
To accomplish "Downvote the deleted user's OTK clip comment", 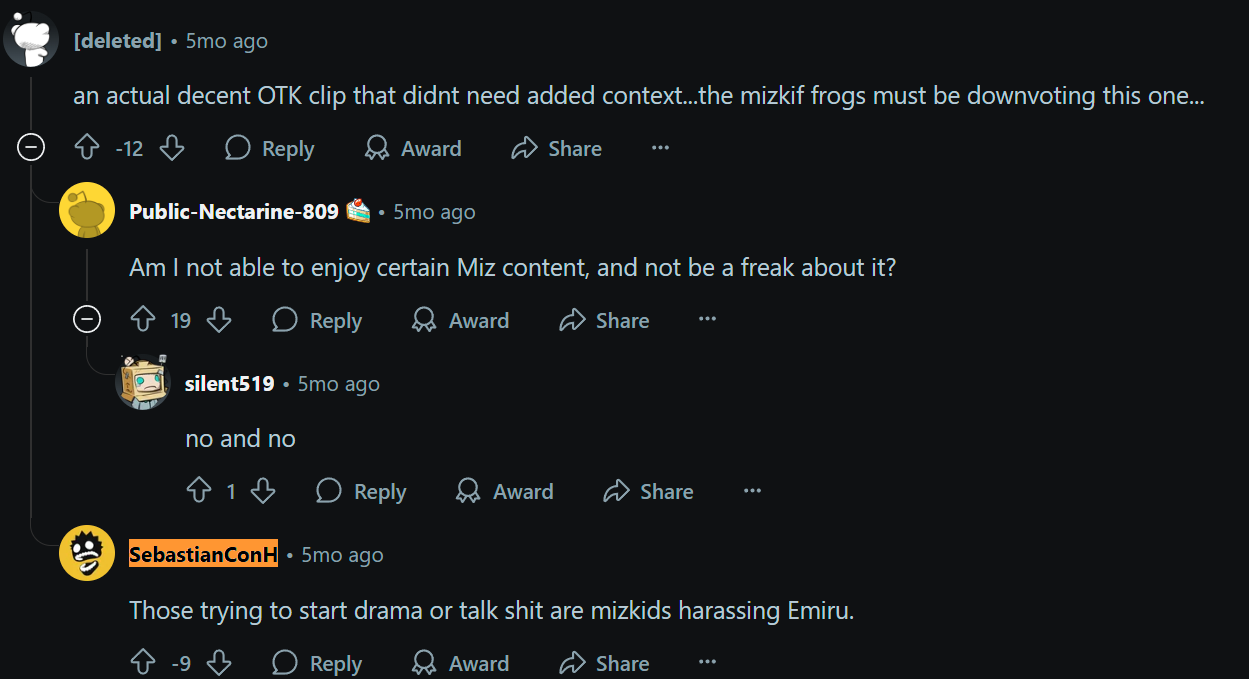I will coord(172,149).
